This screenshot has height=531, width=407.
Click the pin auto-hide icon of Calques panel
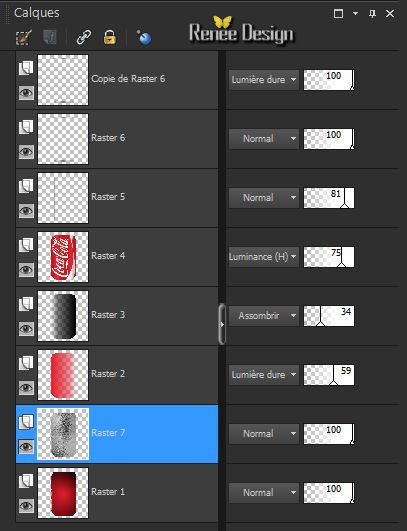[372, 14]
